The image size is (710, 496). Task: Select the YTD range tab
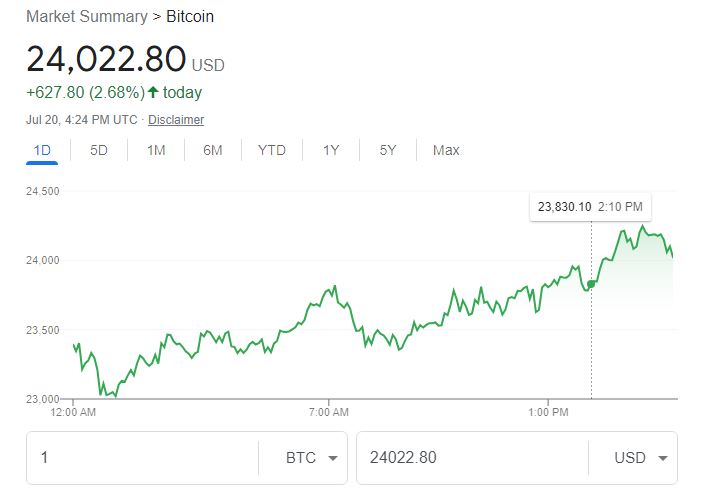[x=271, y=150]
